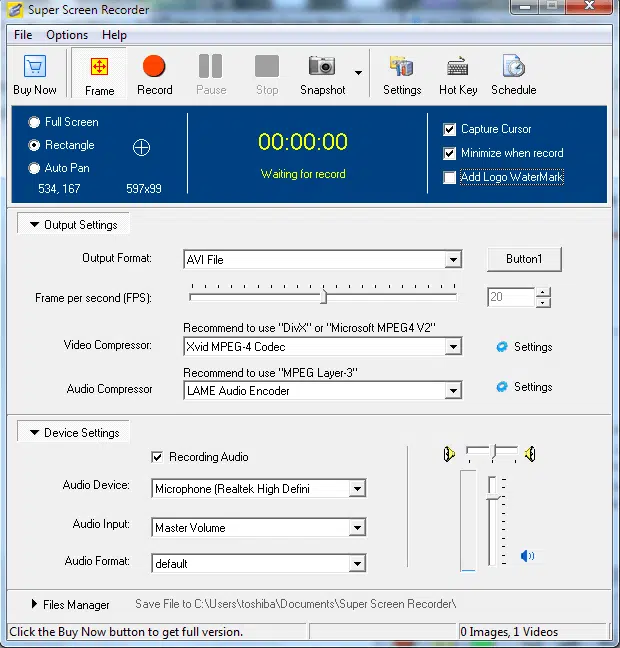Select the Full Screen radio option

click(35, 122)
